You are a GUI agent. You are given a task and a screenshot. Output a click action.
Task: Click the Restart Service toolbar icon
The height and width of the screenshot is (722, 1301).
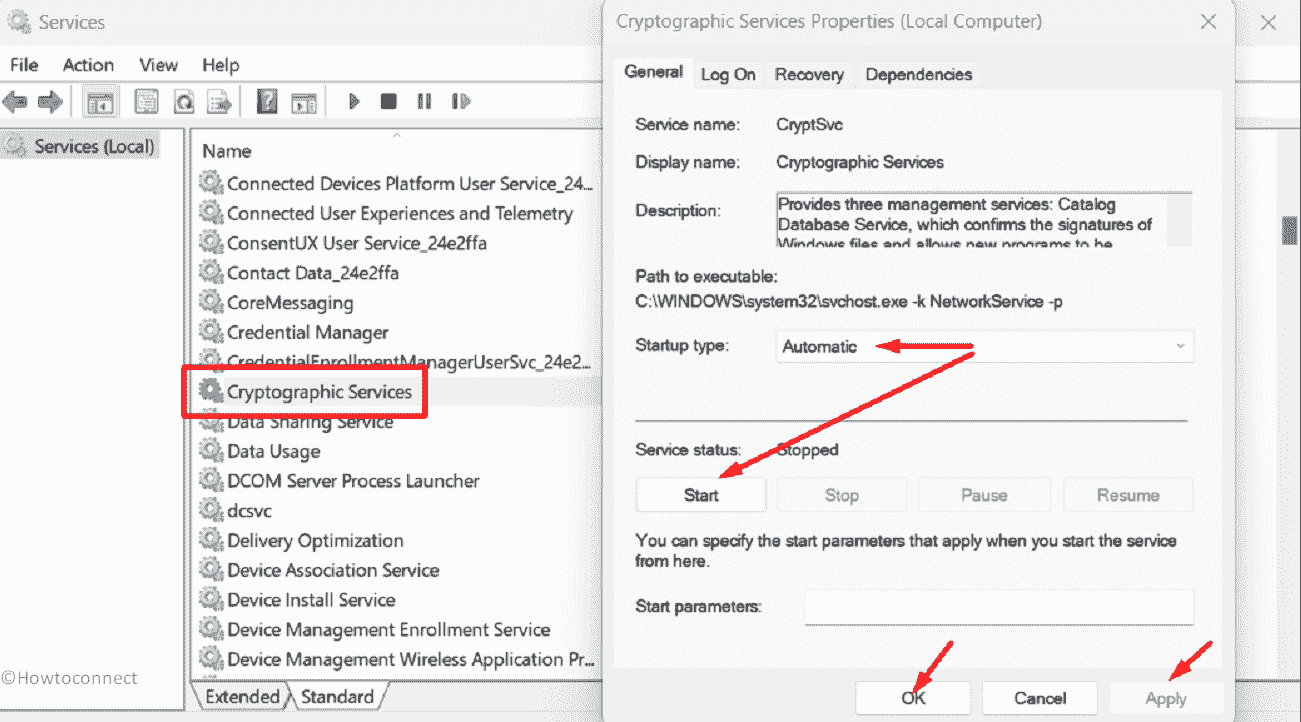pos(460,101)
